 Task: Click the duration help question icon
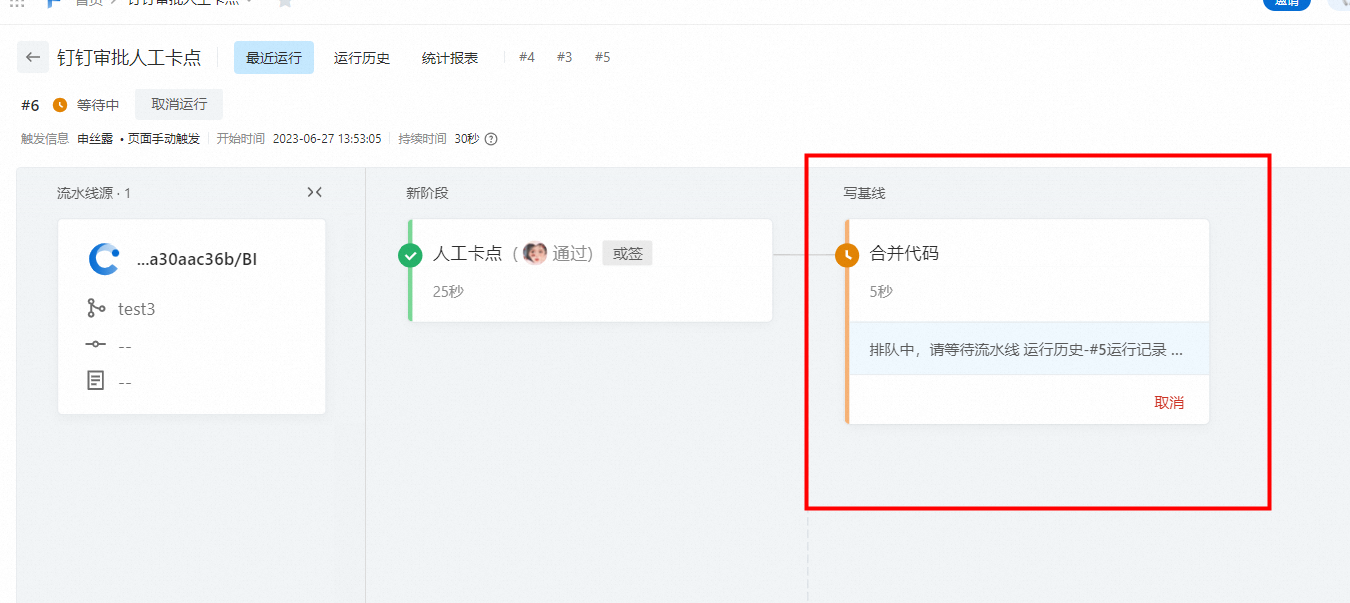[x=491, y=139]
